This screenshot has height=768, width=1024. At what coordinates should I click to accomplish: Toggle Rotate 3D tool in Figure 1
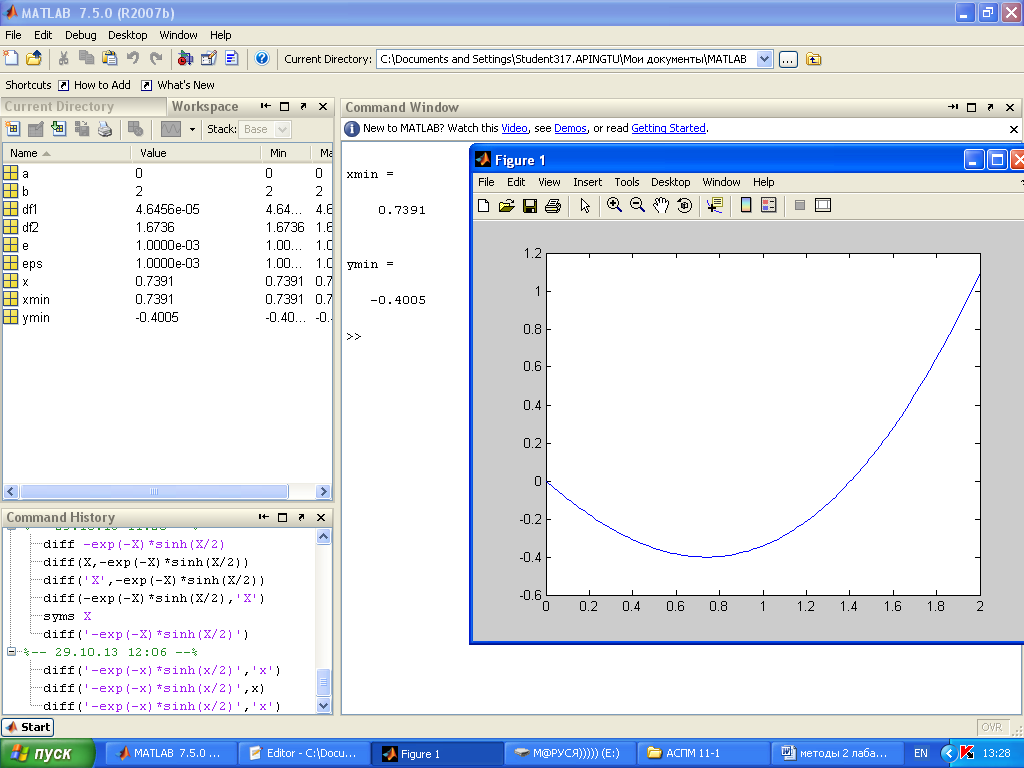684,206
